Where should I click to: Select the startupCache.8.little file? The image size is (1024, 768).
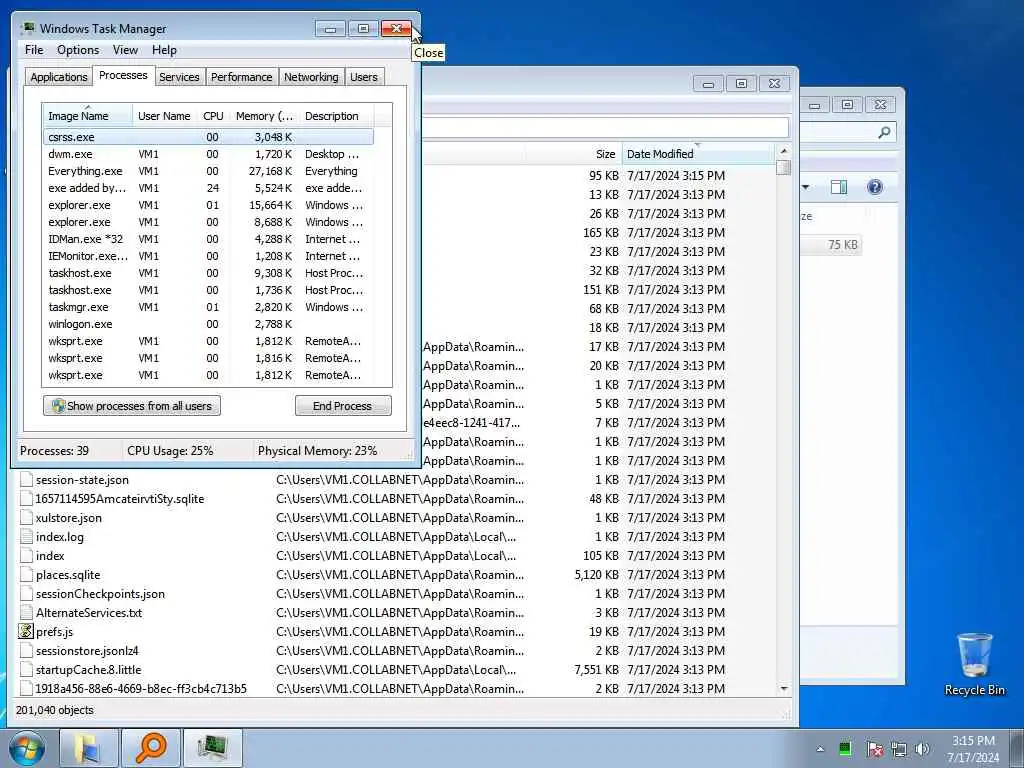[x=394, y=669]
